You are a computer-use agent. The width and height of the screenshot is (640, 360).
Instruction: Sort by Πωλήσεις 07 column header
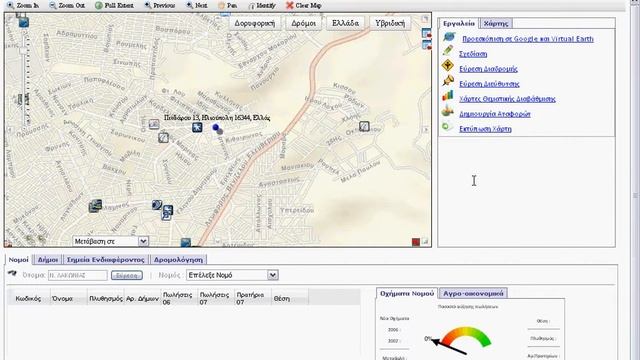[x=216, y=298]
